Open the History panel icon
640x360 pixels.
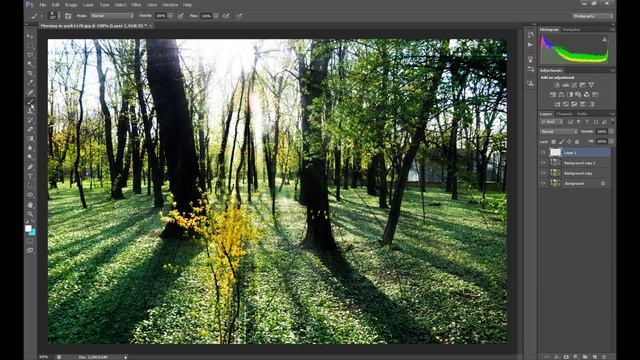click(531, 35)
